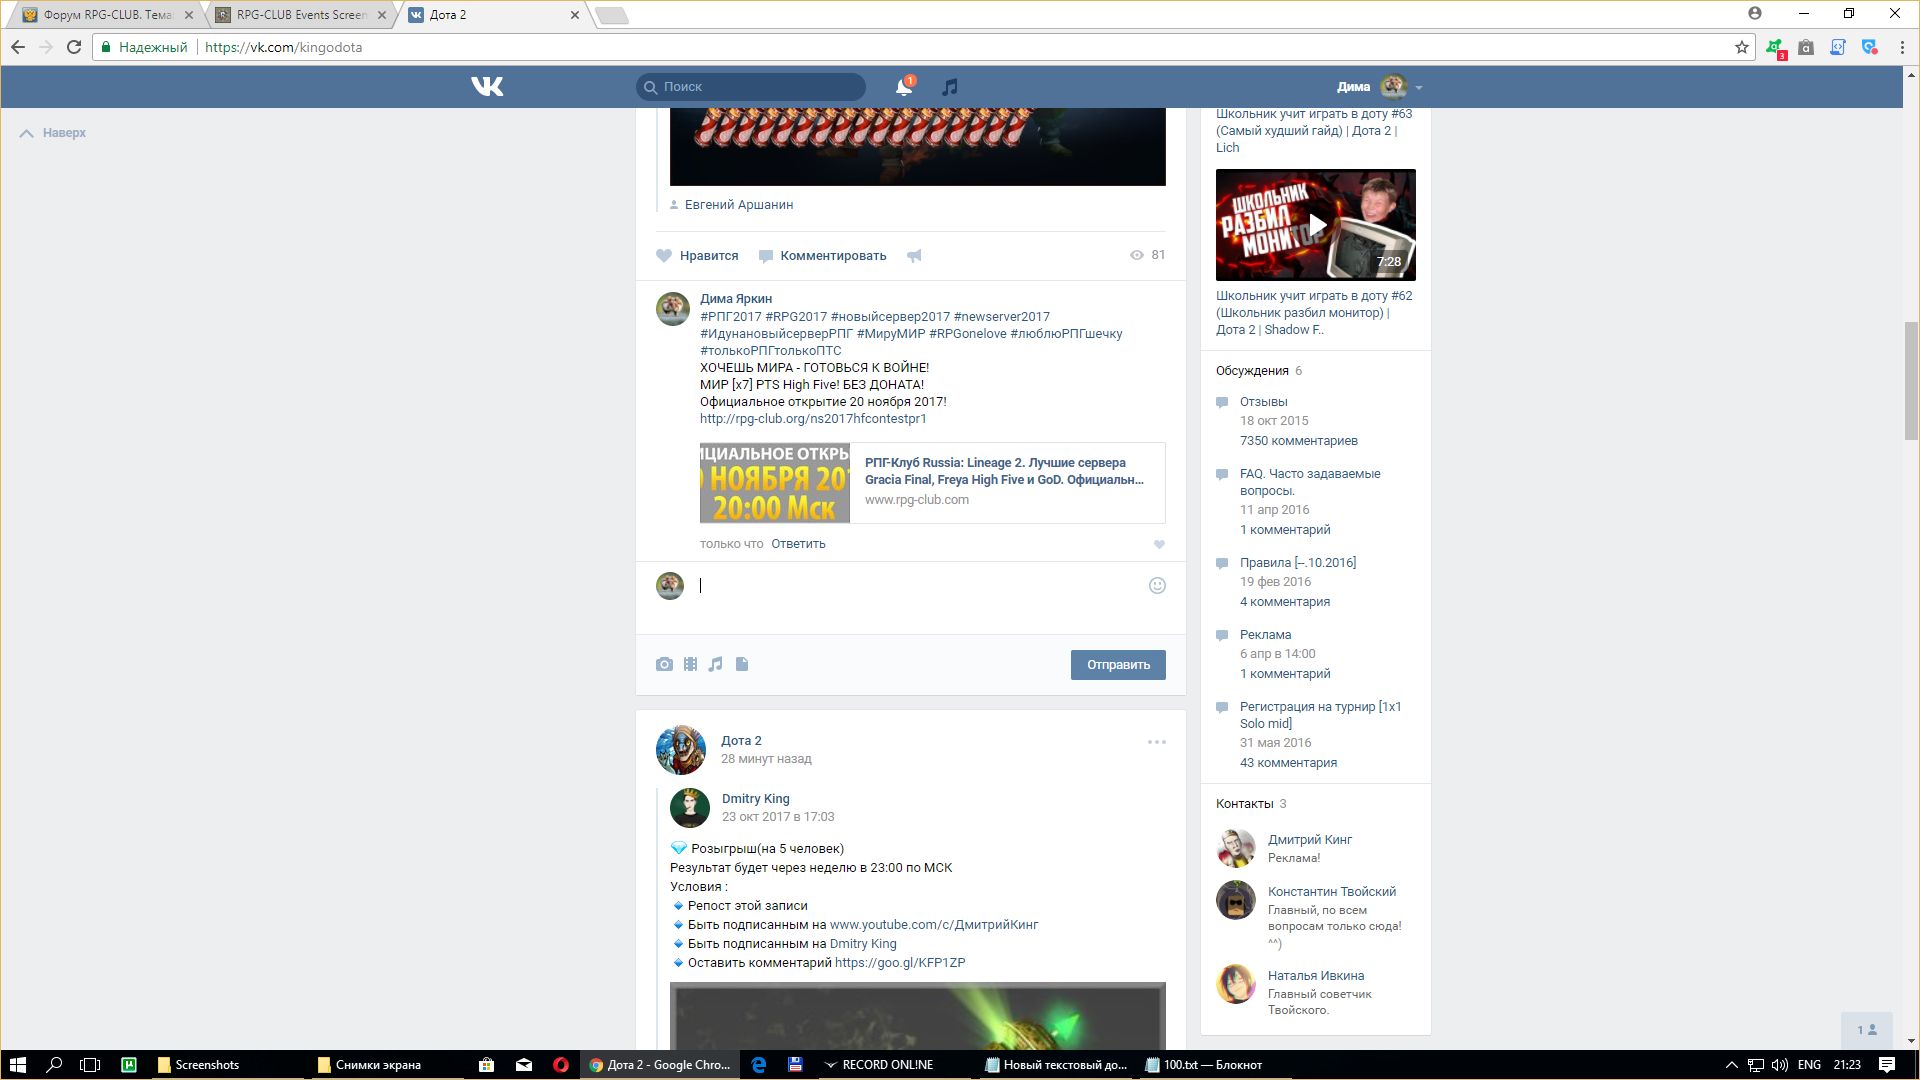Open Microsoft Edge from the taskbar

(759, 1065)
